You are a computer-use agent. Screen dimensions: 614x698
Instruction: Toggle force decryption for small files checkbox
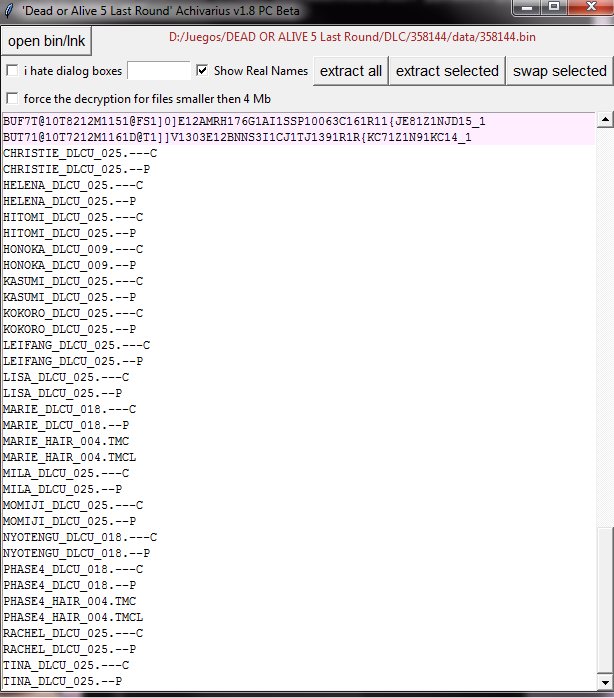coord(12,98)
